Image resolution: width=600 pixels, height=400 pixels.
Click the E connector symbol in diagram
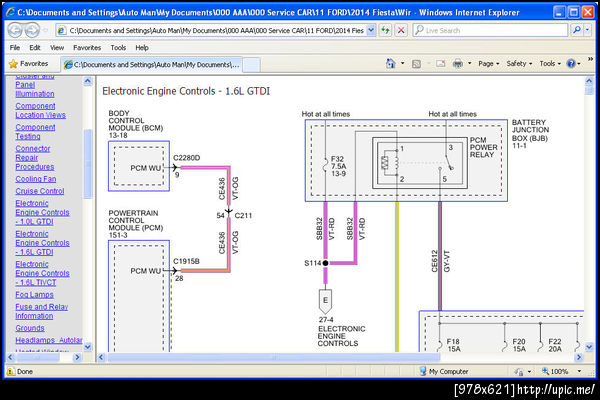[x=325, y=301]
